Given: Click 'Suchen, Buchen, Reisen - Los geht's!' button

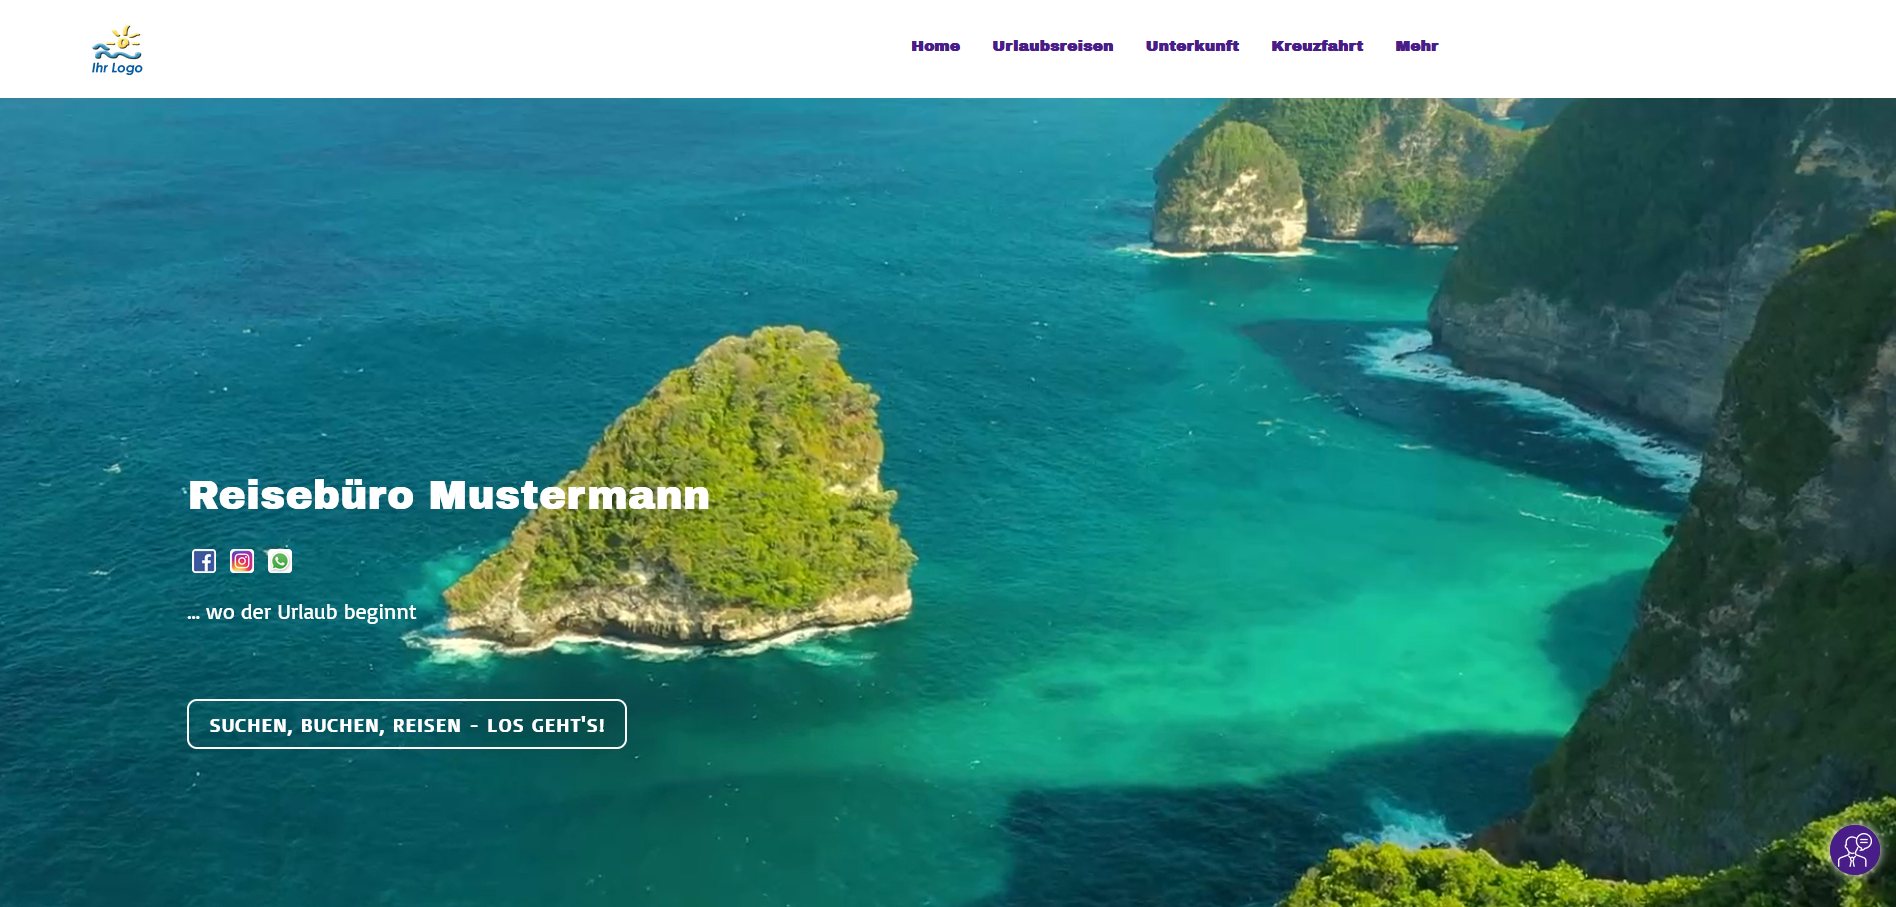Looking at the screenshot, I should (x=407, y=724).
